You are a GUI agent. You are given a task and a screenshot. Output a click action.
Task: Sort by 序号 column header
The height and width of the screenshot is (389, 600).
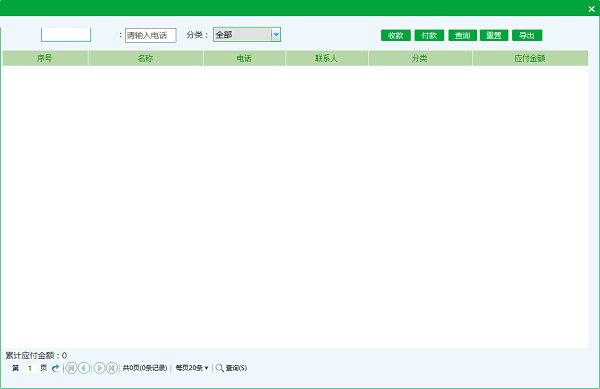[45, 58]
